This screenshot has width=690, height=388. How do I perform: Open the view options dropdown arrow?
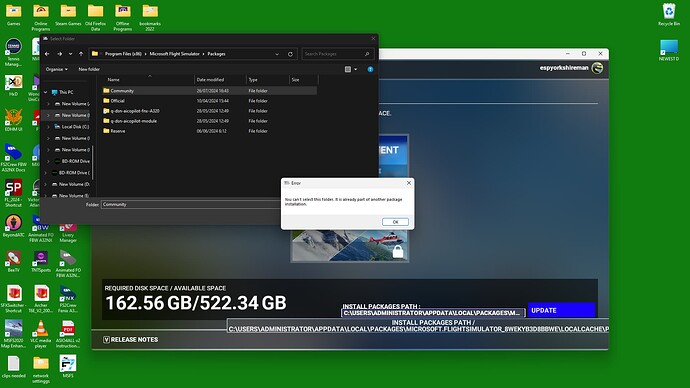(356, 69)
